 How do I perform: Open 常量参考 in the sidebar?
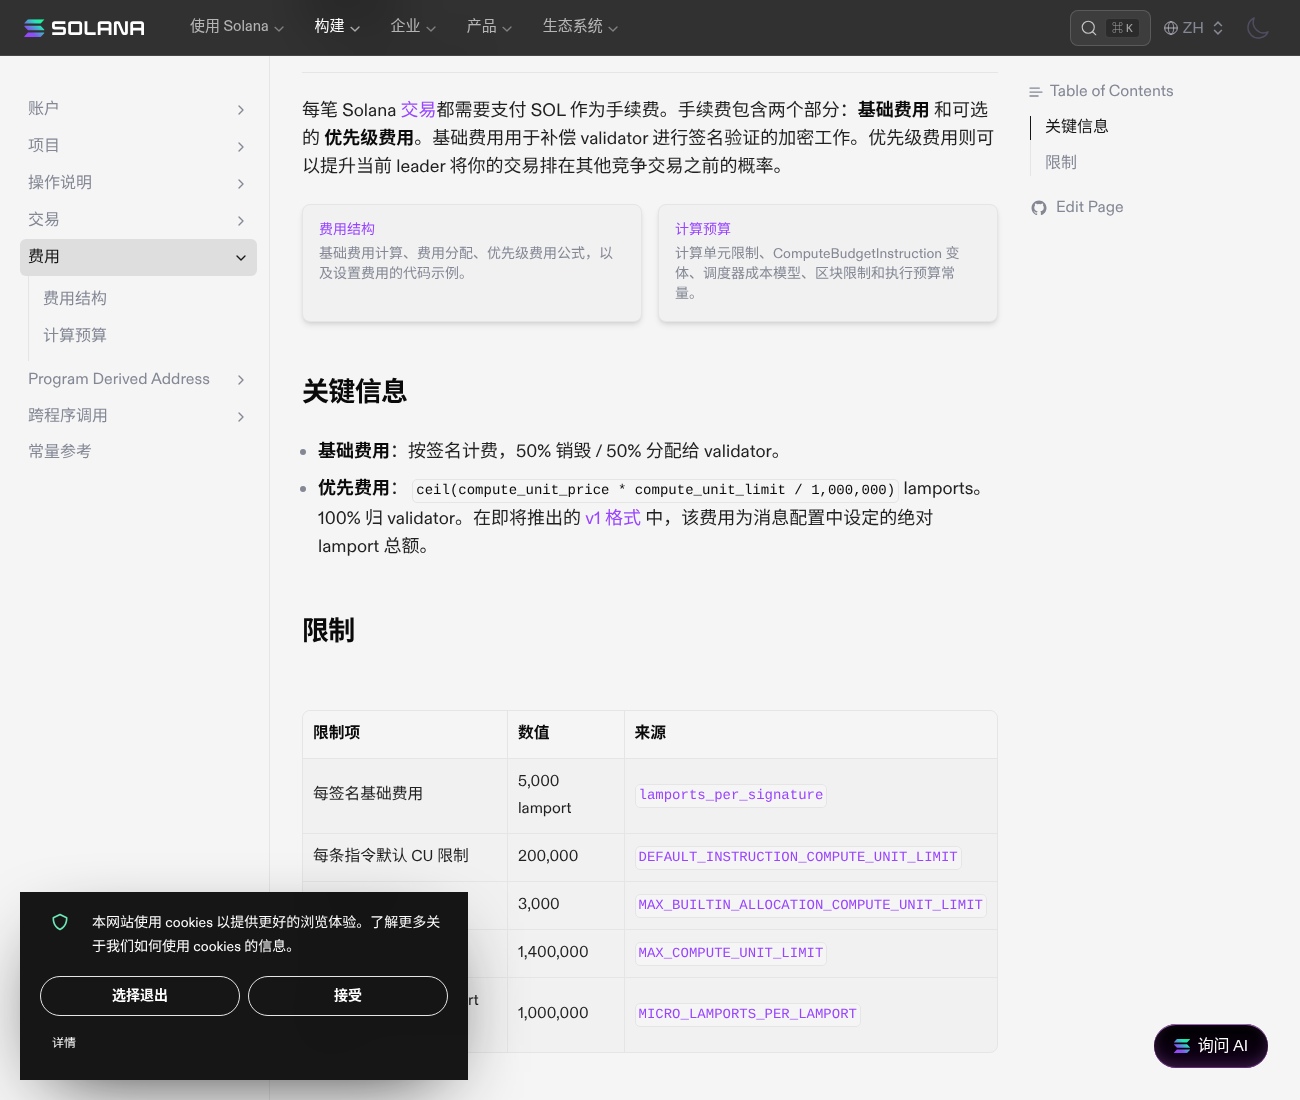pyautogui.click(x=60, y=452)
